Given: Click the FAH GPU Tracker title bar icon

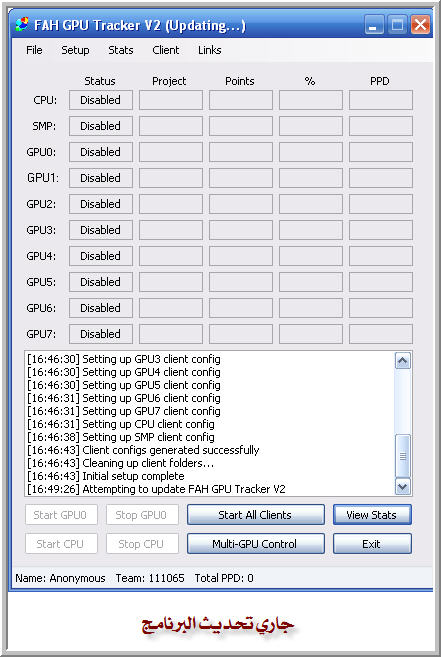Looking at the screenshot, I should (x=22, y=25).
